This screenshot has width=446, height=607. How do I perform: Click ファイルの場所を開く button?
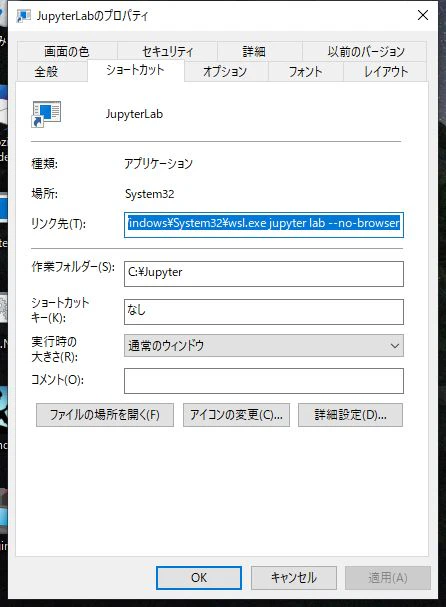pyautogui.click(x=105, y=415)
